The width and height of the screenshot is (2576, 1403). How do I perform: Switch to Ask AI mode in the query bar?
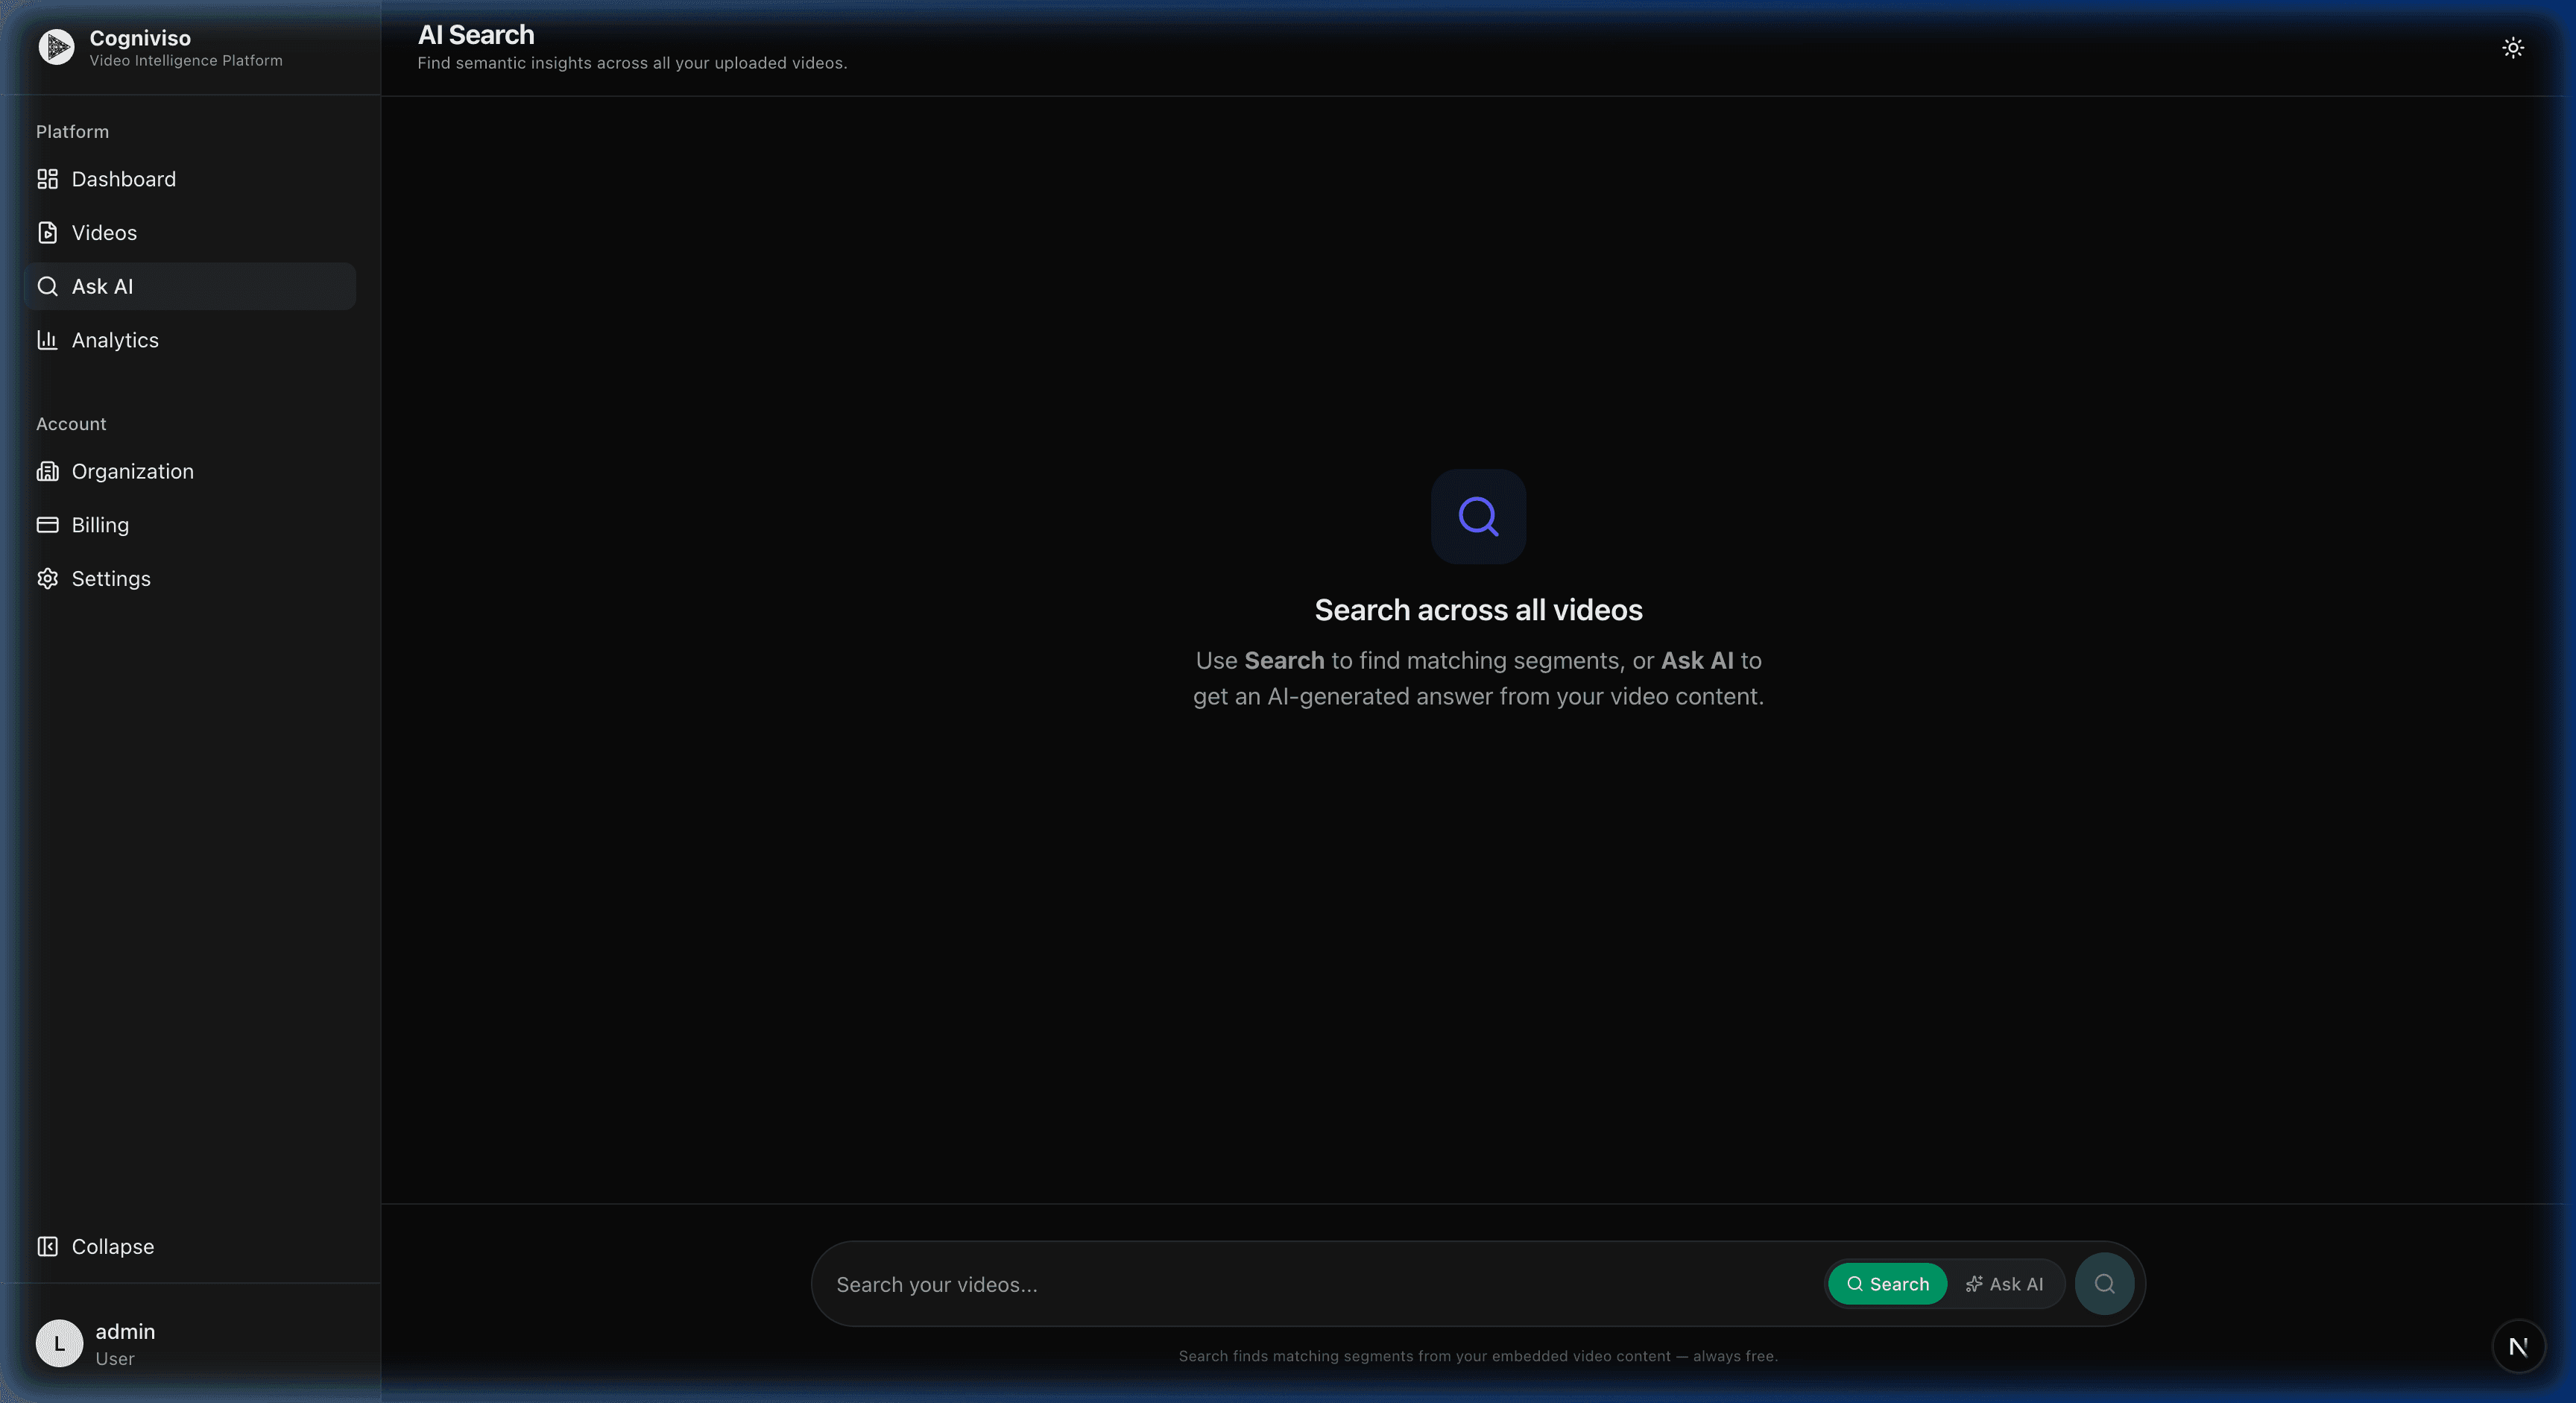[2005, 1284]
